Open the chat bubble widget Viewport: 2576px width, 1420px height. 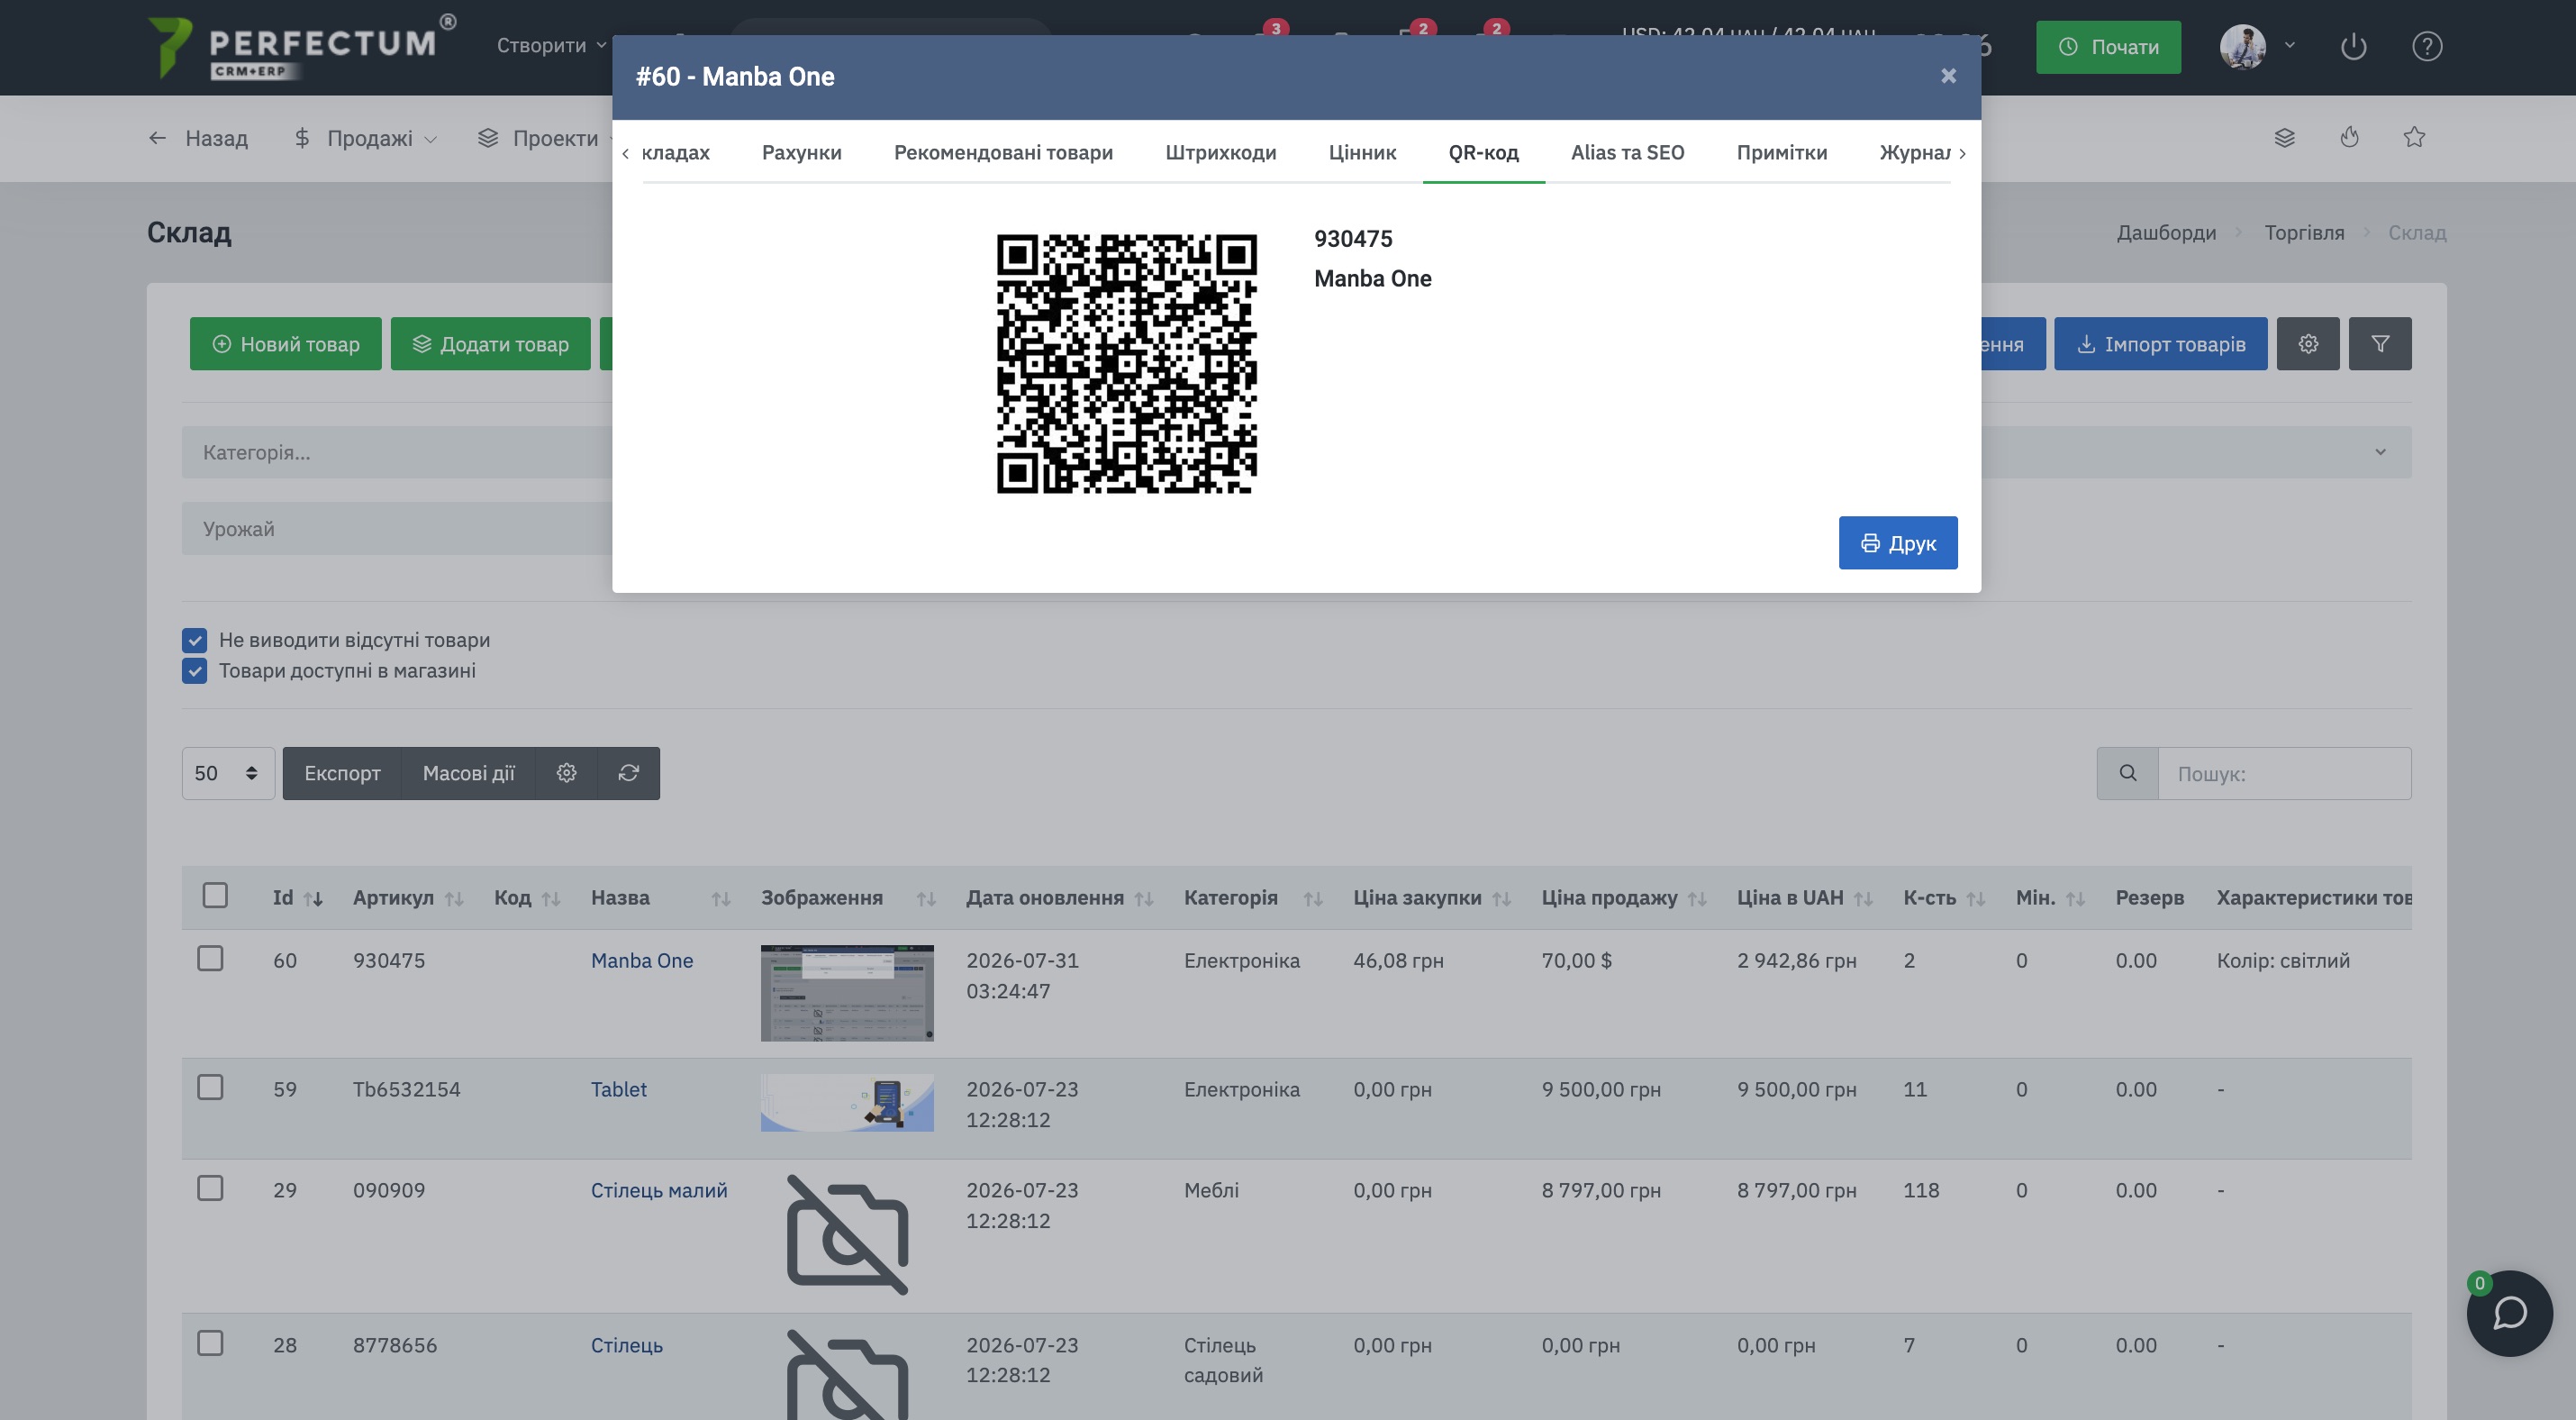click(x=2509, y=1313)
